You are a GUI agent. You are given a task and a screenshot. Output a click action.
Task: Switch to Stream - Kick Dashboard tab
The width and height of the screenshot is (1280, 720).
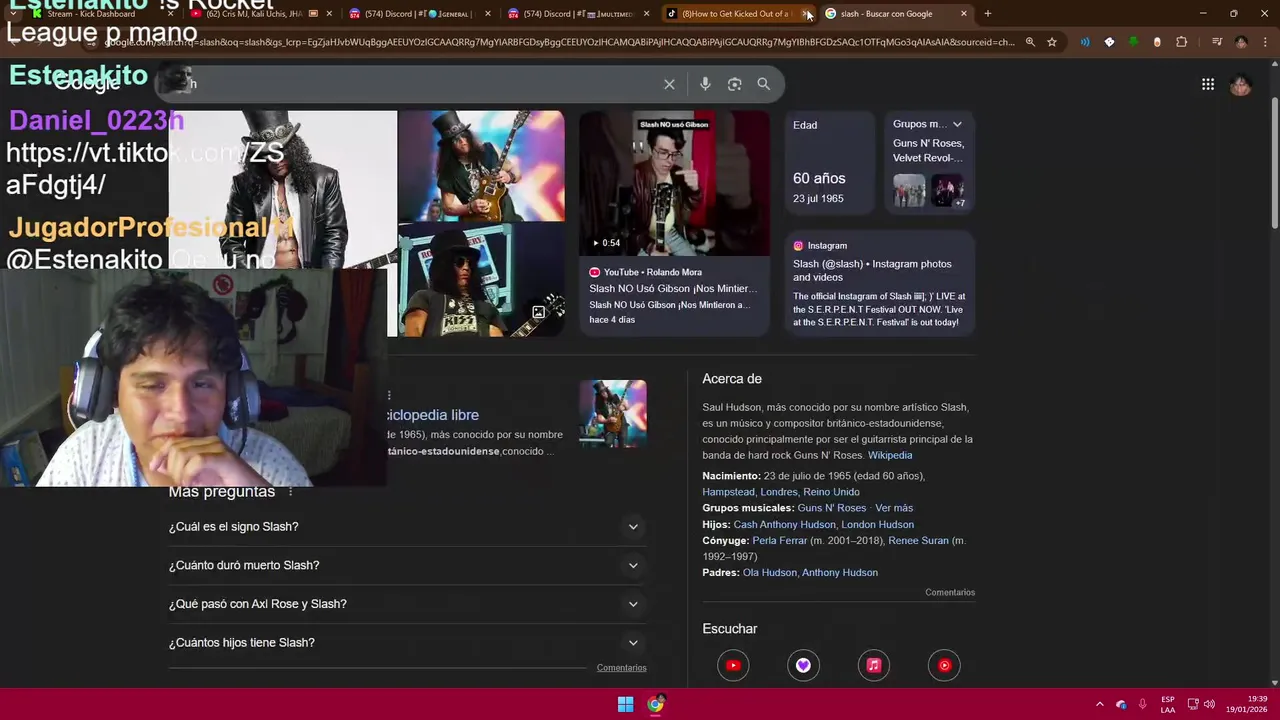click(98, 14)
